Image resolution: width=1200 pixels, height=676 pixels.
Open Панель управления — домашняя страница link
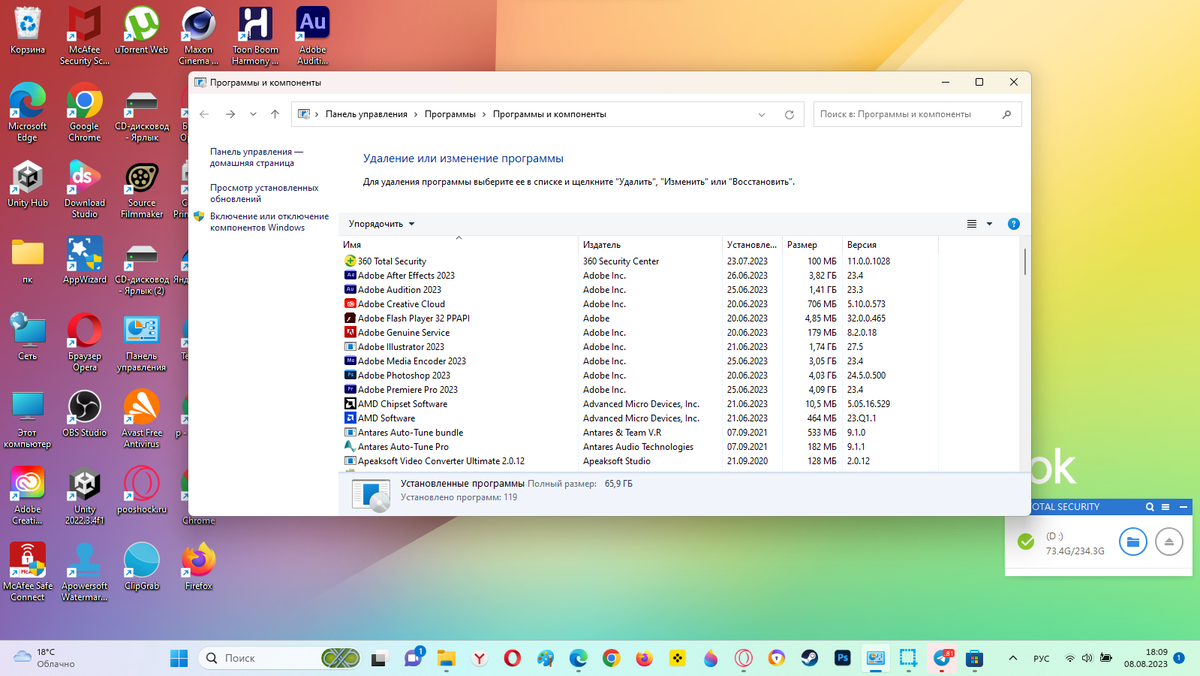256,156
